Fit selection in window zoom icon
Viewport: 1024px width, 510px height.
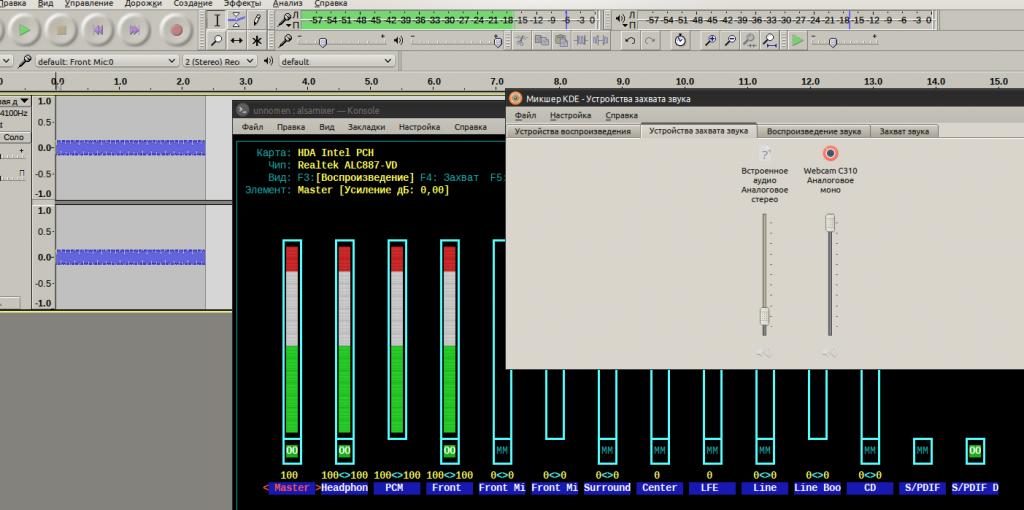coord(750,40)
